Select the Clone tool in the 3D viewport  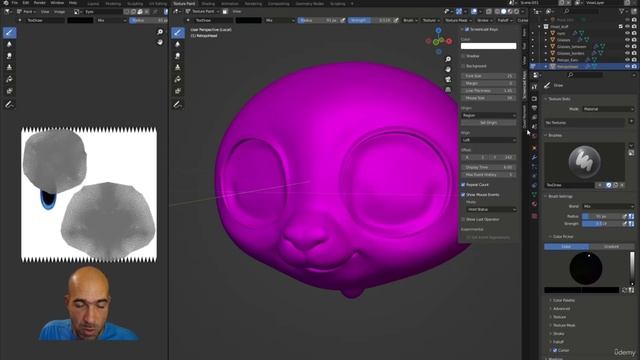coord(178,67)
